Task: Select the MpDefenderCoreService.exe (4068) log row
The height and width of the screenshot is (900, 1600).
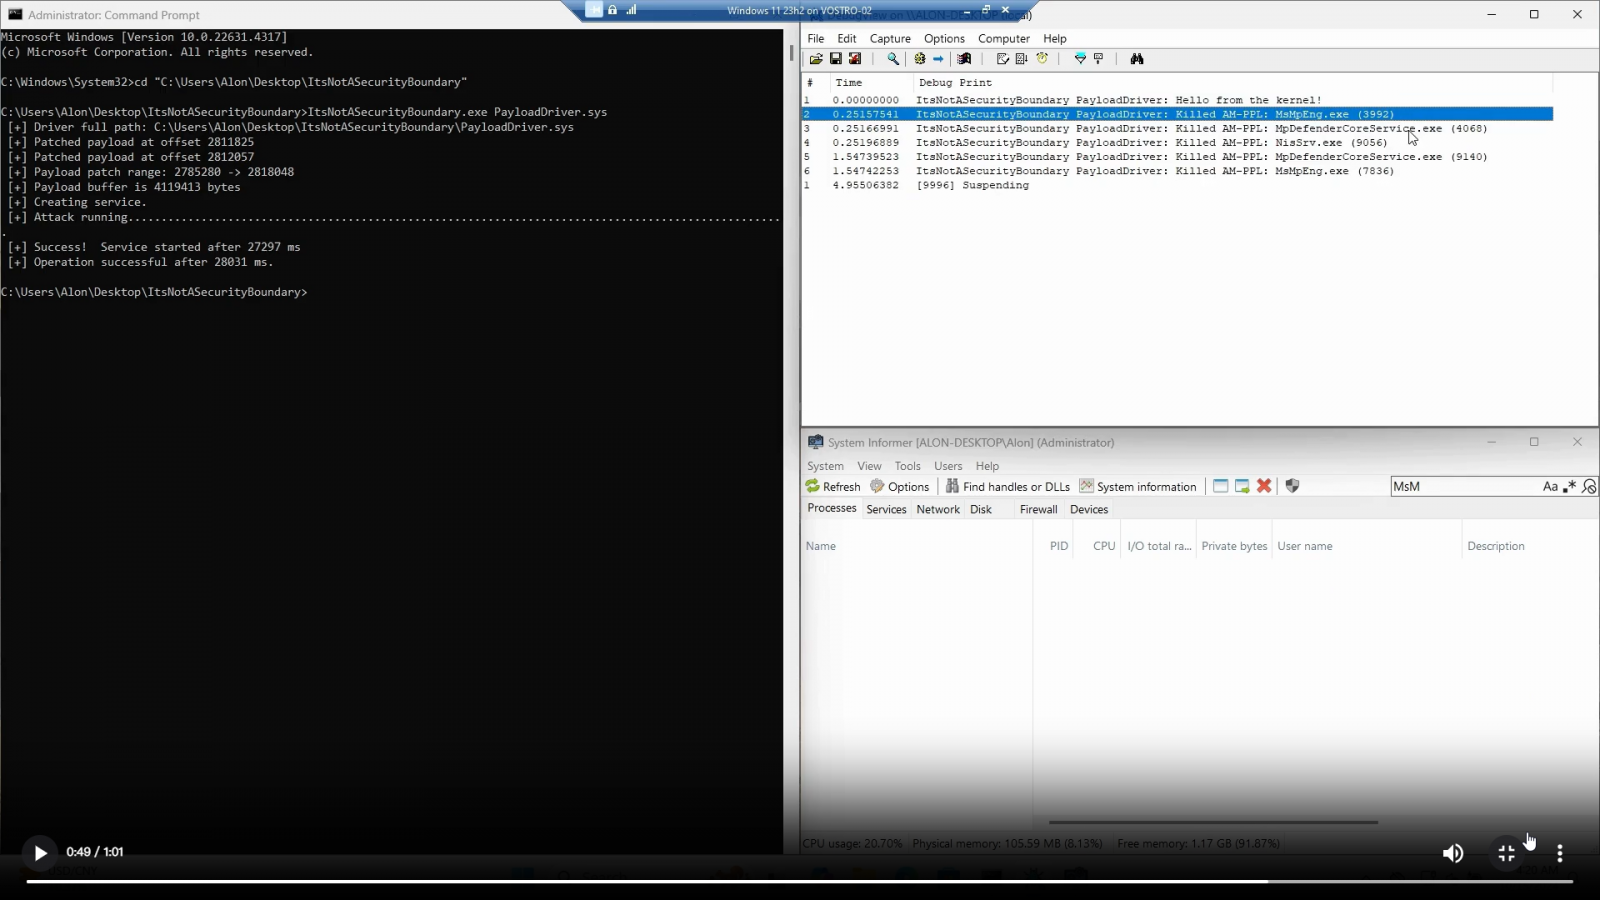Action: pyautogui.click(x=1177, y=128)
